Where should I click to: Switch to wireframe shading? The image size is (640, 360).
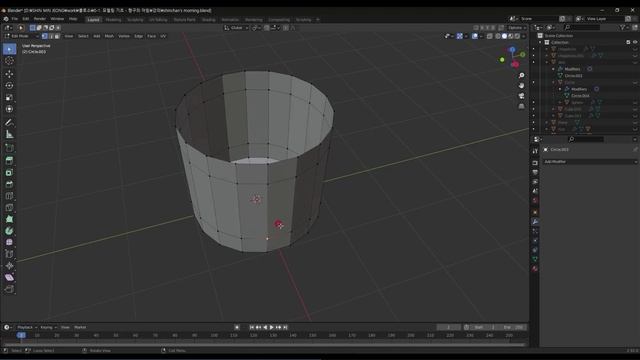(x=498, y=36)
